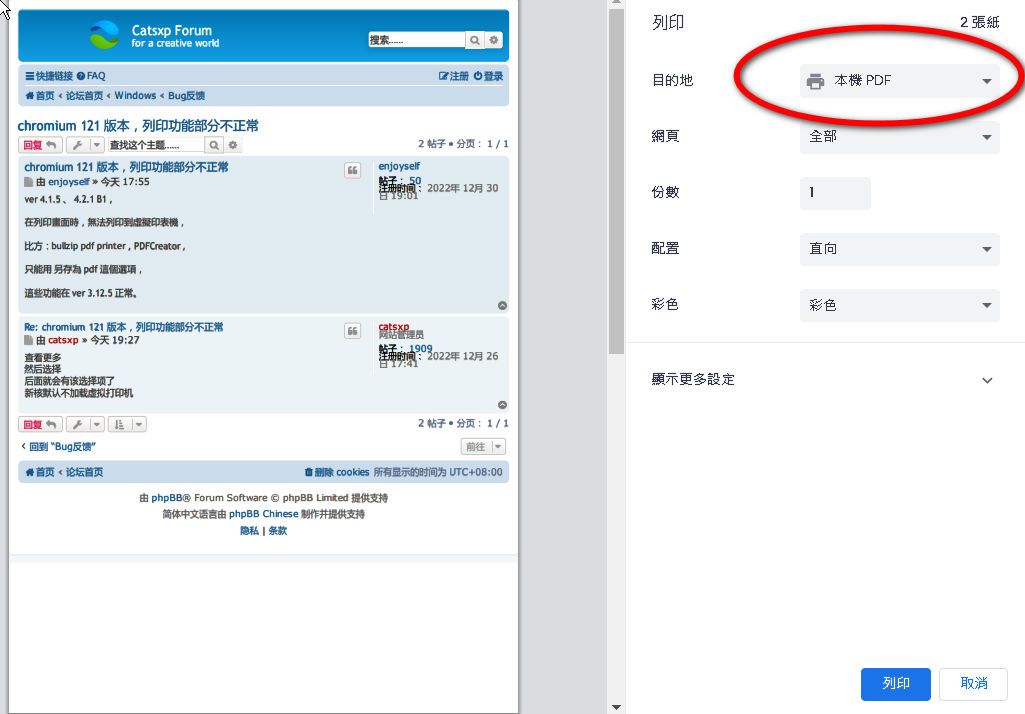1025x714 pixels.
Task: Click the footer 论坛首页 link
Action: [x=84, y=472]
